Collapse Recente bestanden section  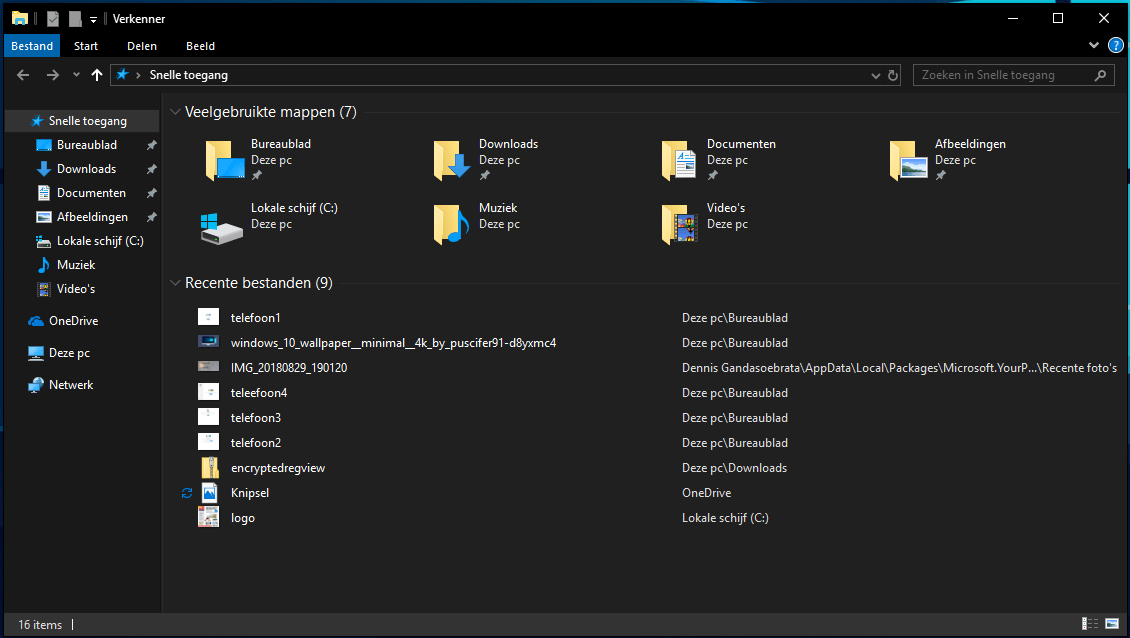[x=175, y=283]
